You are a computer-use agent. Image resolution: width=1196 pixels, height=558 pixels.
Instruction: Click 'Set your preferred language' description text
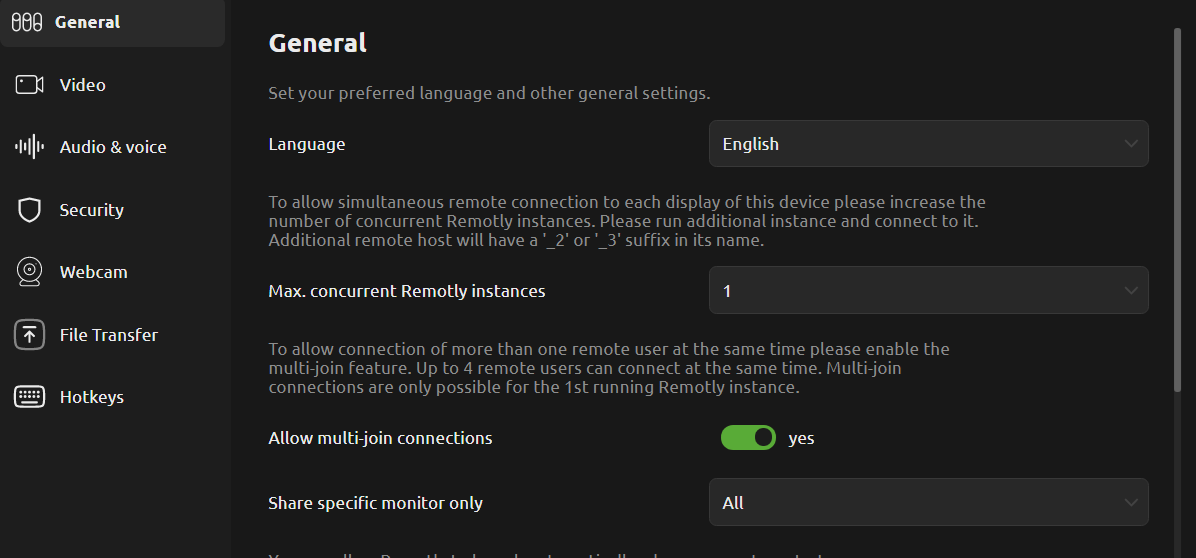489,94
